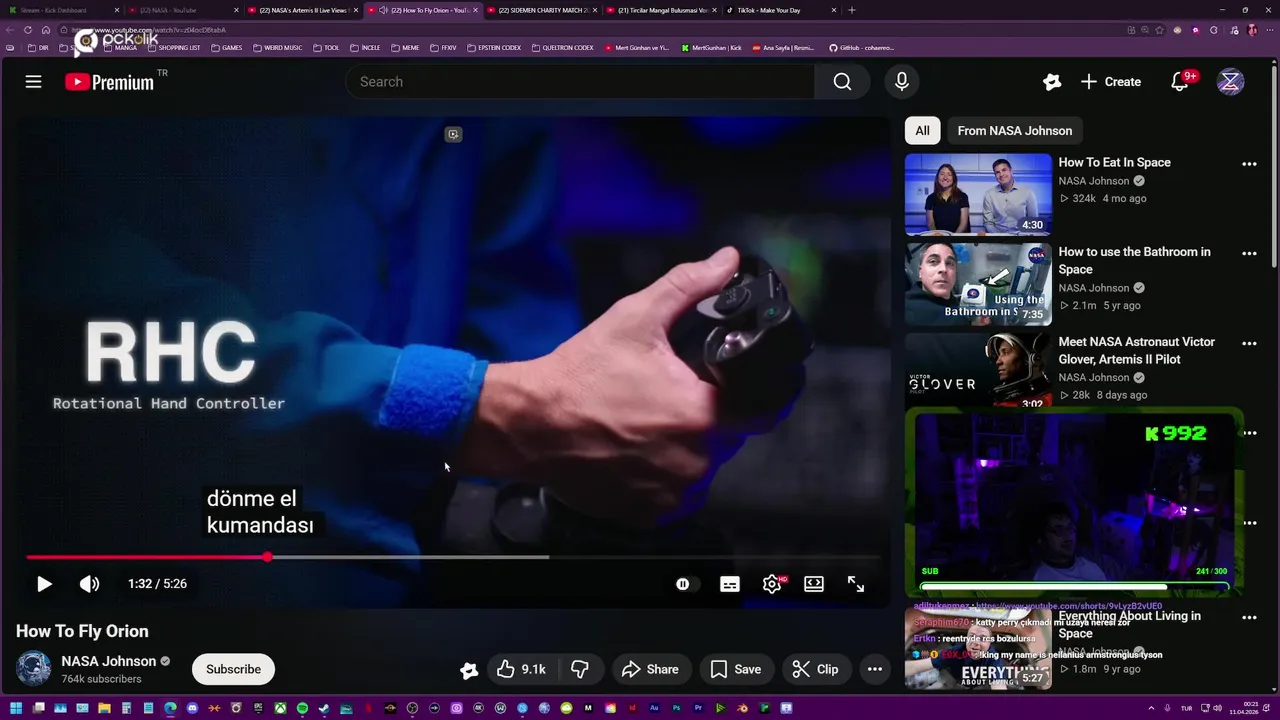
Task: Open Windows Start menu
Action: (x=16, y=709)
